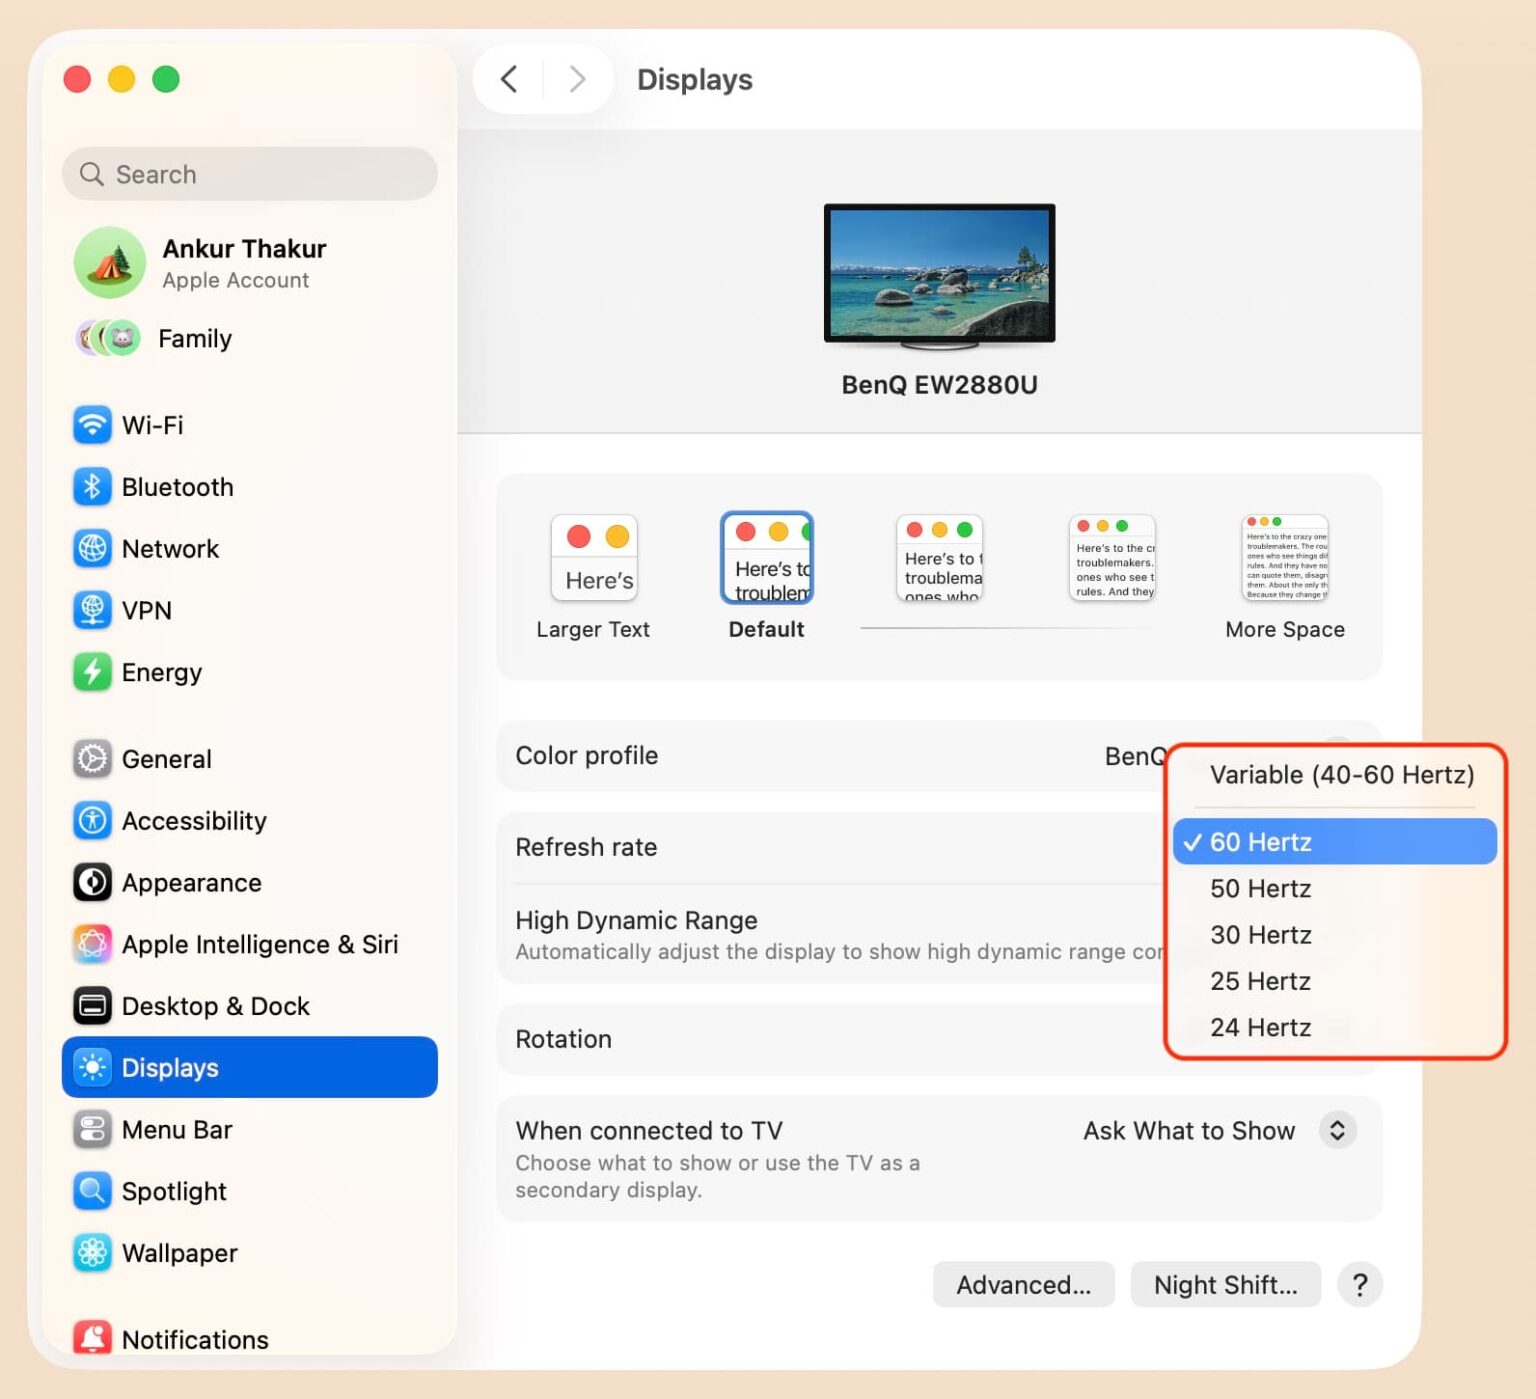Viewport: 1536px width, 1399px height.
Task: Click the BenQ EW2880U monitor image
Action: coord(939,276)
